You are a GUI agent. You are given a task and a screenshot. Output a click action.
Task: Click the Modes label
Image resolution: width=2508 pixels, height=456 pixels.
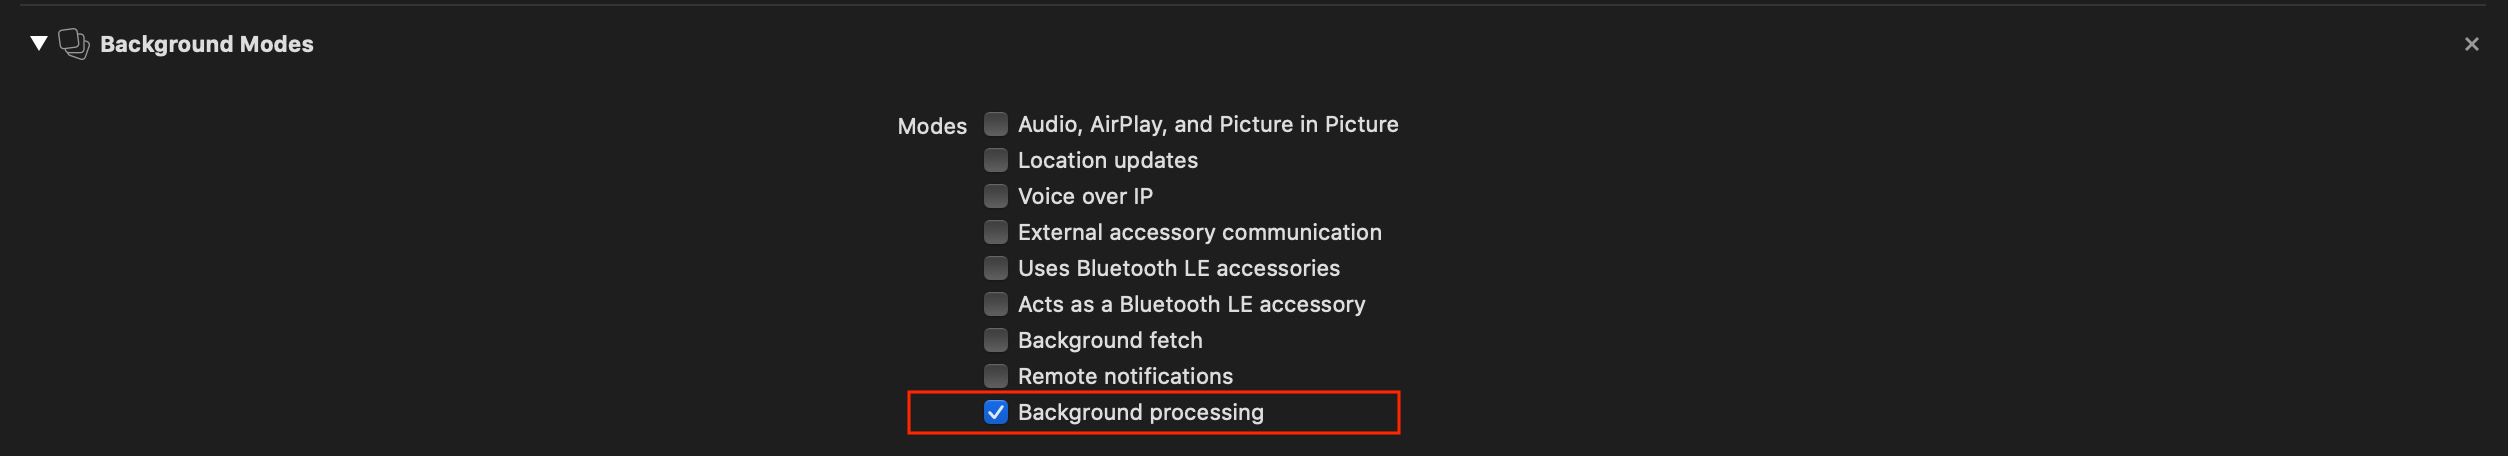tap(931, 126)
